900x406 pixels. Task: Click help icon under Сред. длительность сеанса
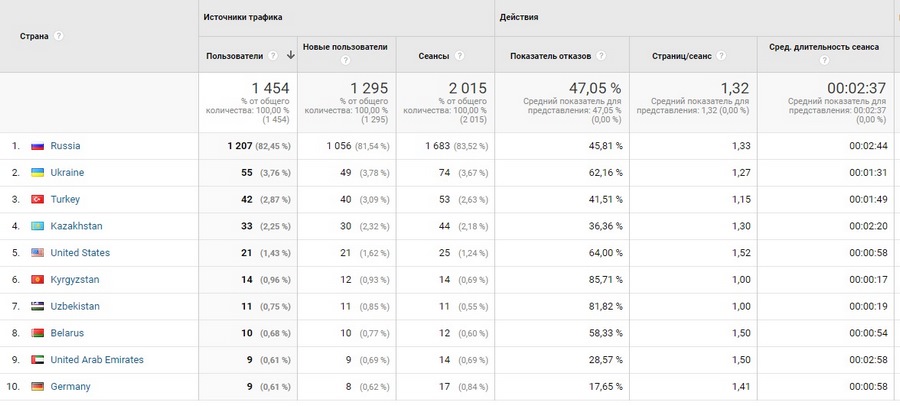coord(824,60)
